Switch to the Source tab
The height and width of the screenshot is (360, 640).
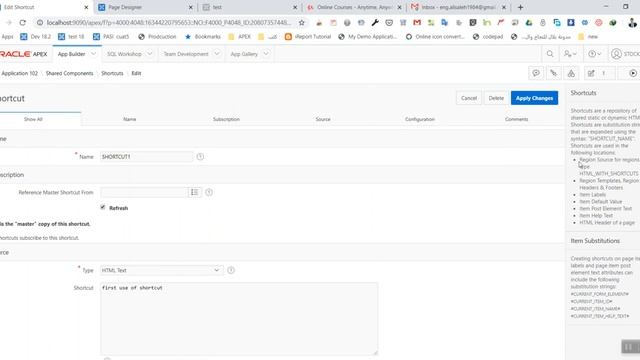coord(323,119)
